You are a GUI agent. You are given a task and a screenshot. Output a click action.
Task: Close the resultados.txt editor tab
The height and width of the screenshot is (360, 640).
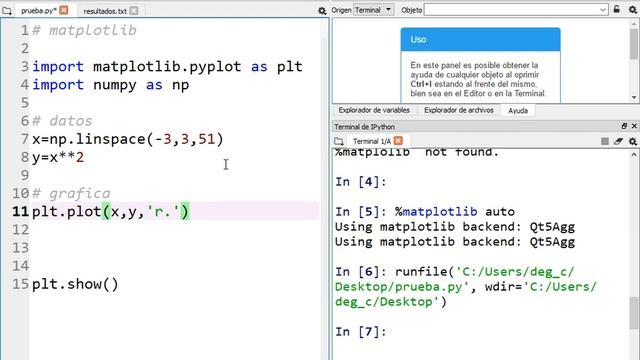coord(133,11)
